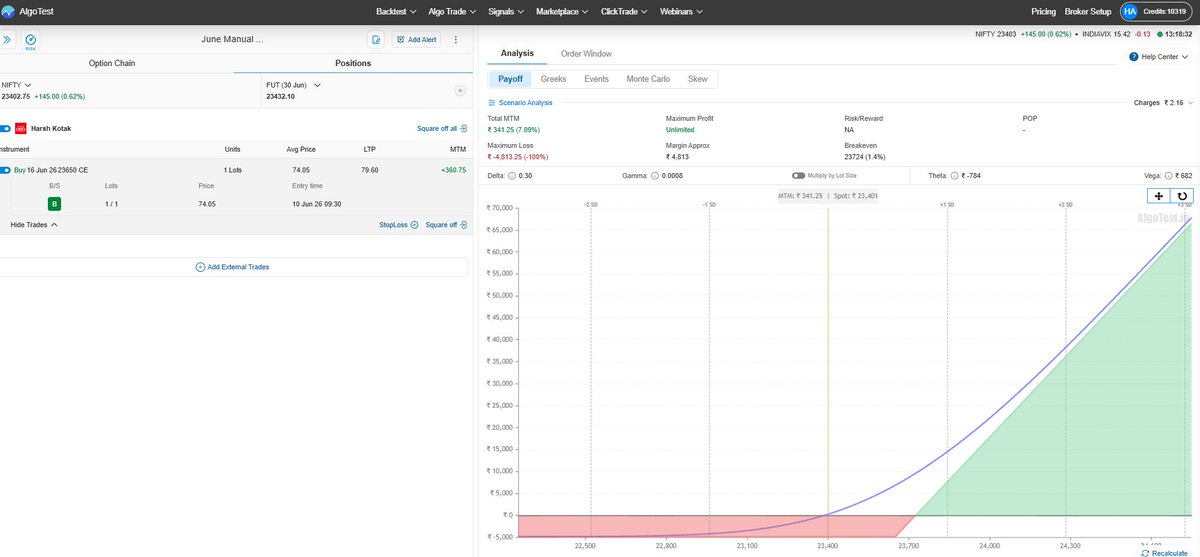
Task: Open the edit notes icon beside Add Alert
Action: point(376,40)
